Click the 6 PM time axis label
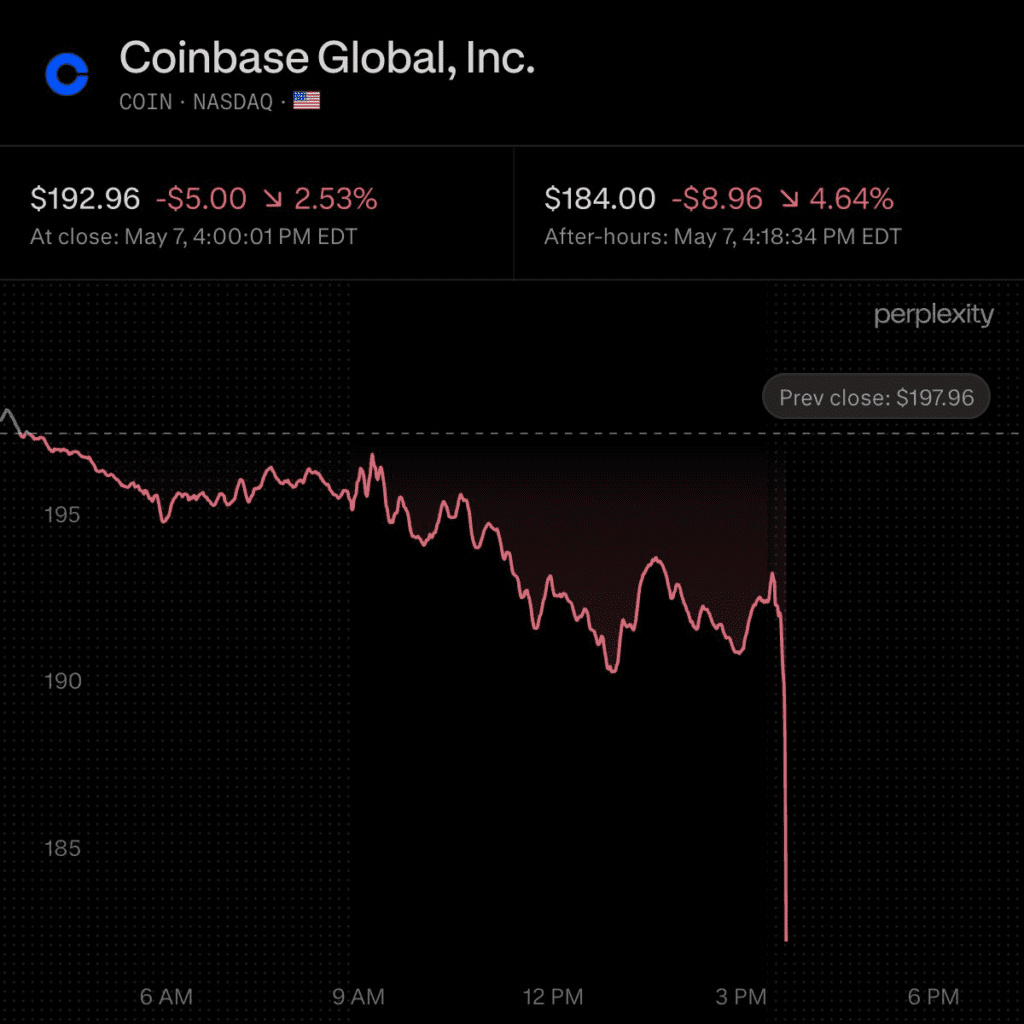The width and height of the screenshot is (1024, 1024). tap(933, 997)
